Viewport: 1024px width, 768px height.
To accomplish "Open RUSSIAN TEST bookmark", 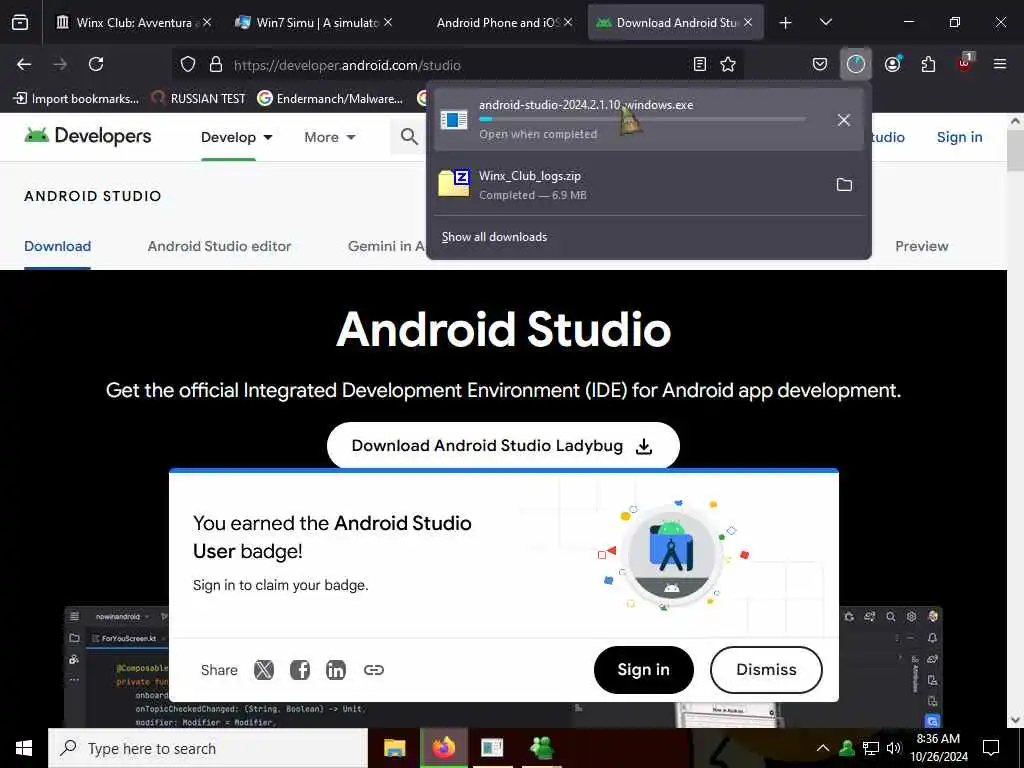I will (x=198, y=99).
